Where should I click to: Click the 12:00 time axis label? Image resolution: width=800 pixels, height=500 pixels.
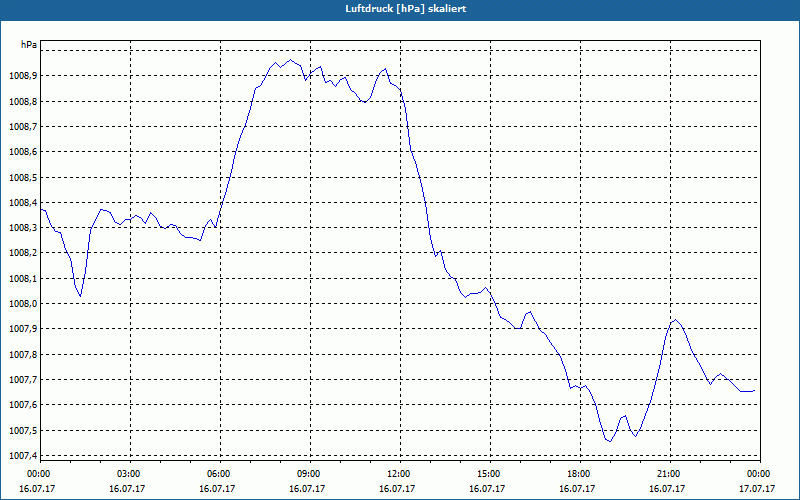(x=398, y=474)
